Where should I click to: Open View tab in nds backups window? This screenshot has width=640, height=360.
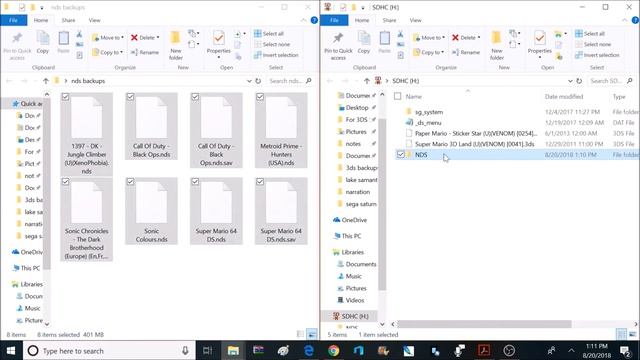click(94, 20)
